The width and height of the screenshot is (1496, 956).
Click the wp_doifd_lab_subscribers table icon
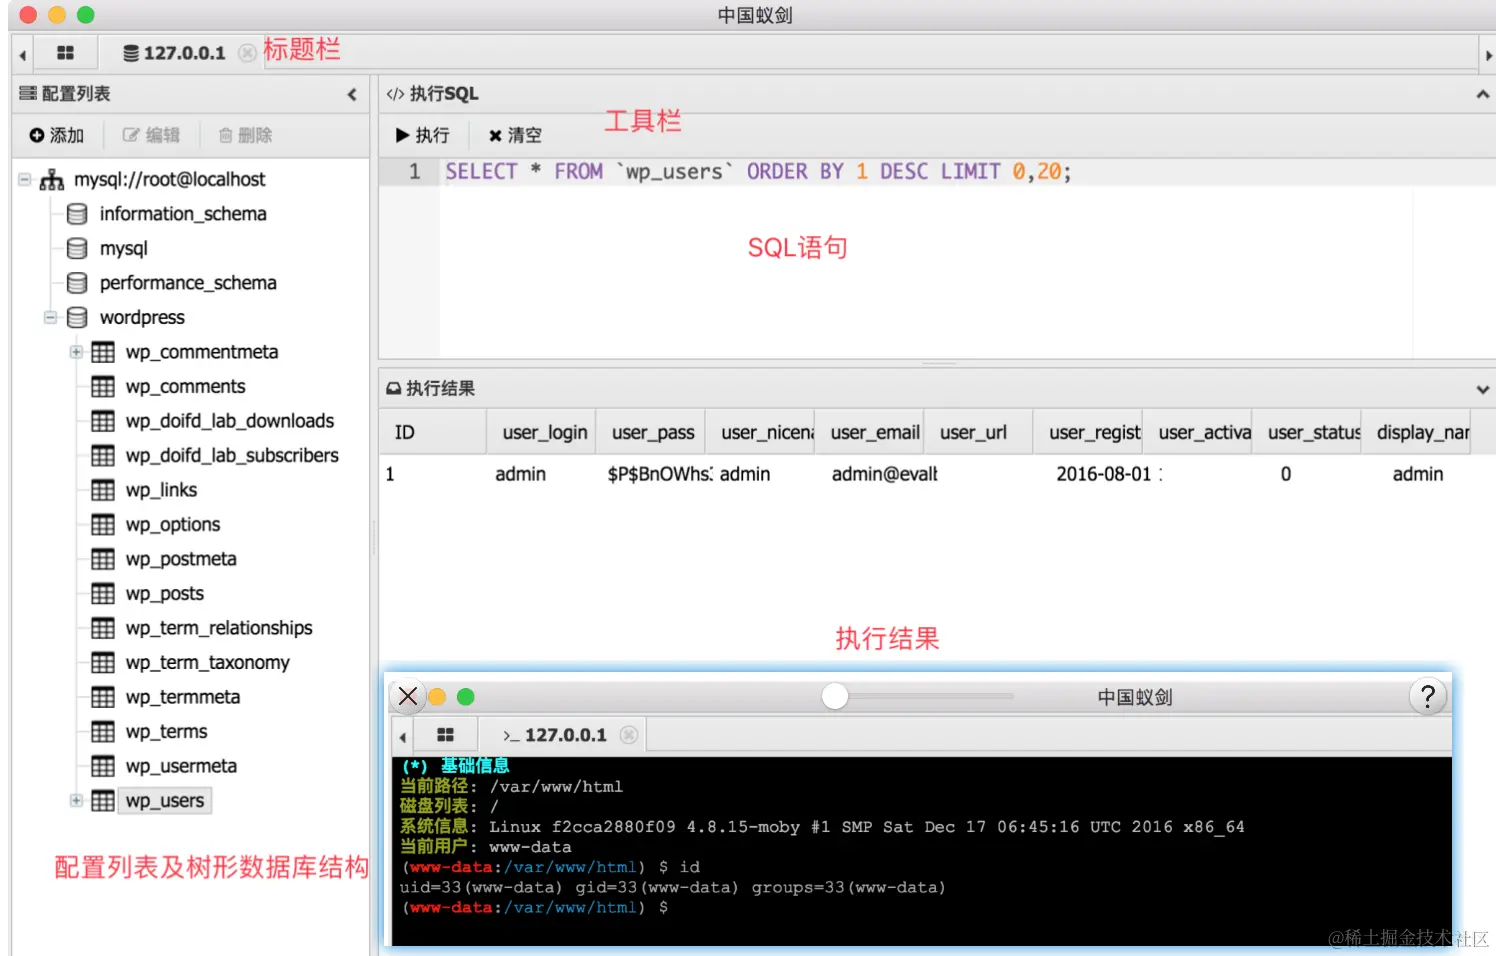point(103,456)
